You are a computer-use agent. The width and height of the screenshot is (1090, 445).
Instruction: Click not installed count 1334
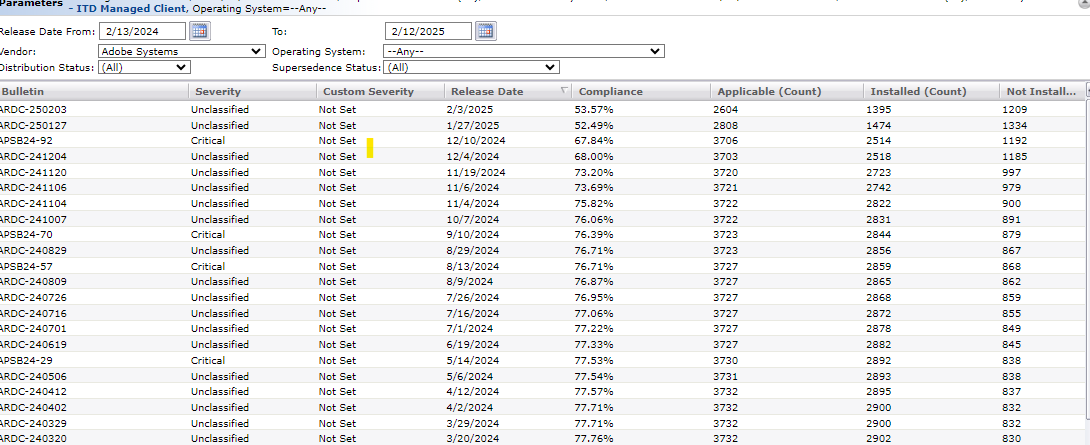[1015, 125]
